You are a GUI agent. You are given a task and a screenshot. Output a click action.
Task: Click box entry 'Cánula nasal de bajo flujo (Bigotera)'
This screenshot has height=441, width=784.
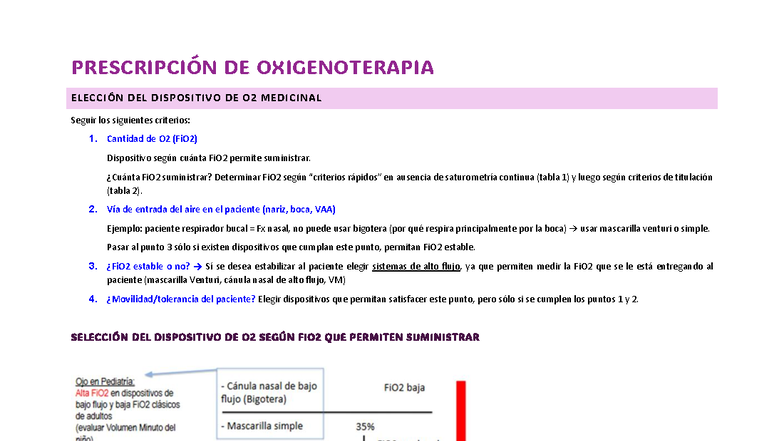[269, 392]
